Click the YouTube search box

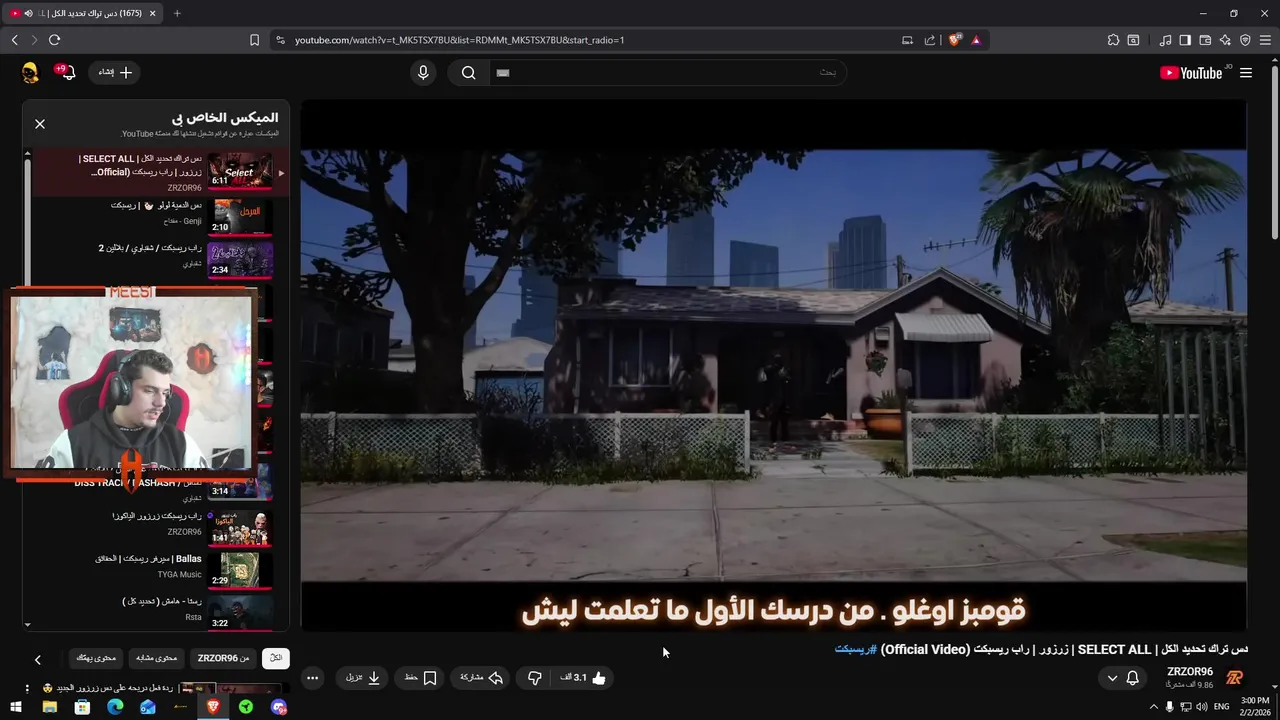coord(667,72)
